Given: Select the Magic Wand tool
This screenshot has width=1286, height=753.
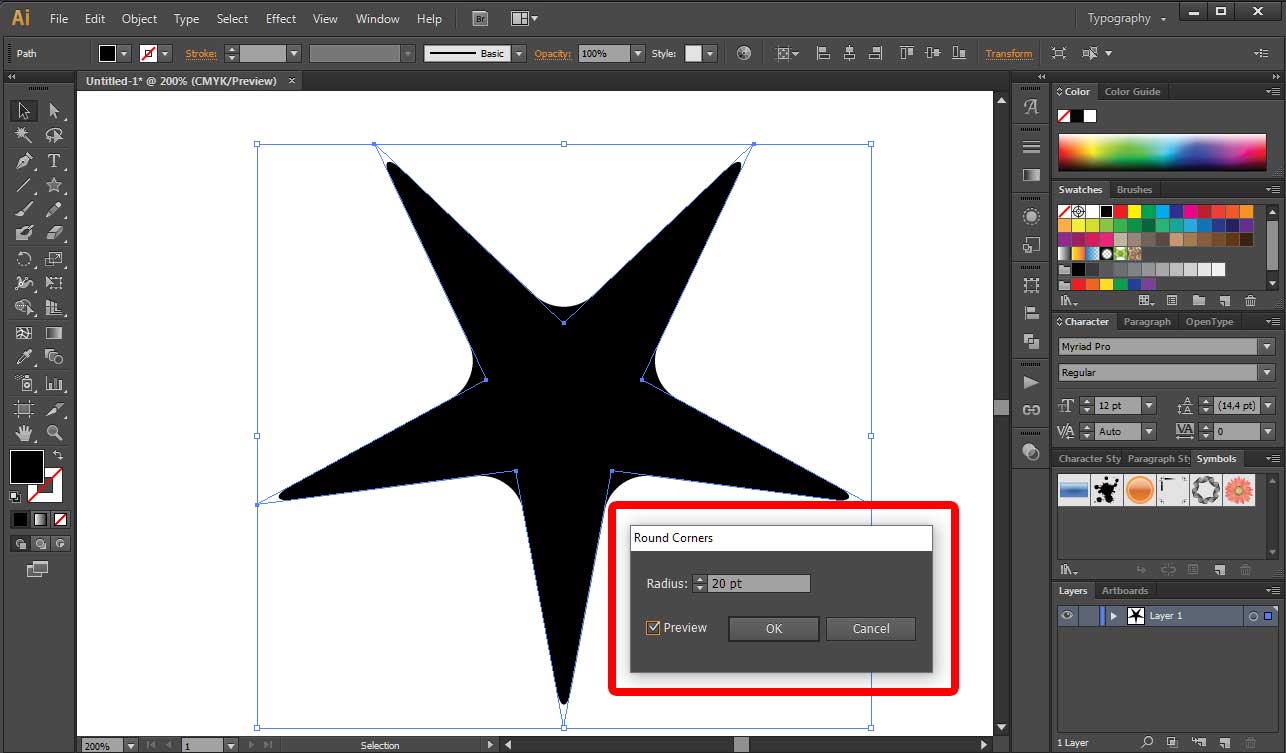Looking at the screenshot, I should [x=23, y=135].
